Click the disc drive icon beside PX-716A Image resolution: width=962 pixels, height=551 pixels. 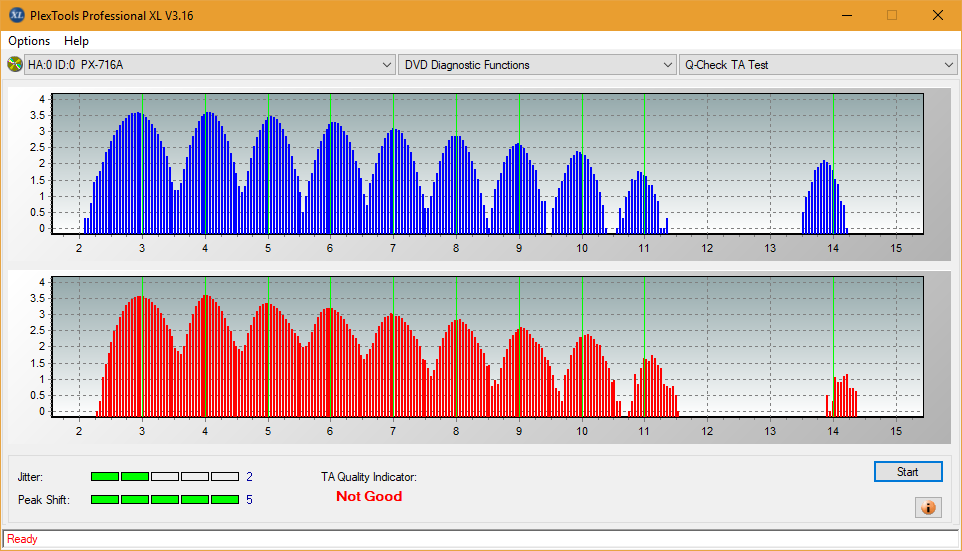pyautogui.click(x=14, y=64)
